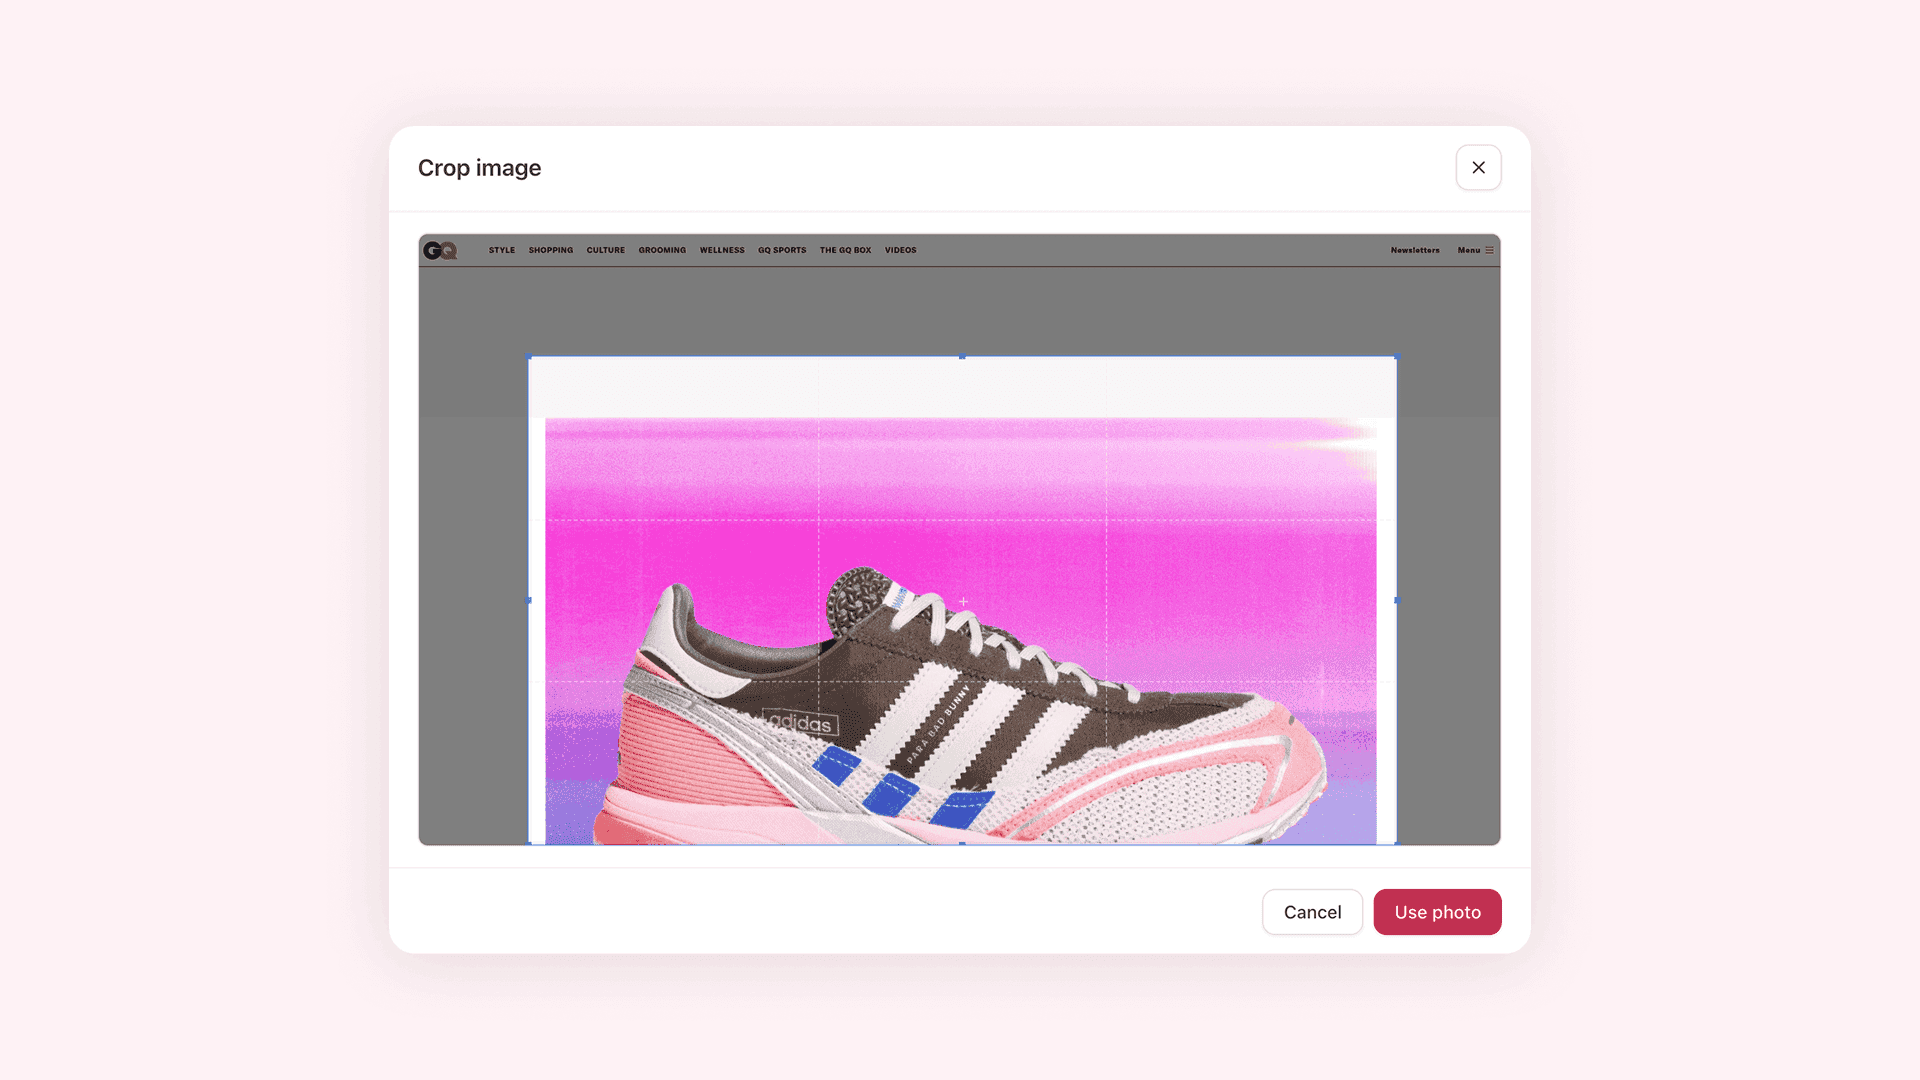Grab the bottom-center crop handle
This screenshot has width=1920, height=1080.
pyautogui.click(x=962, y=845)
